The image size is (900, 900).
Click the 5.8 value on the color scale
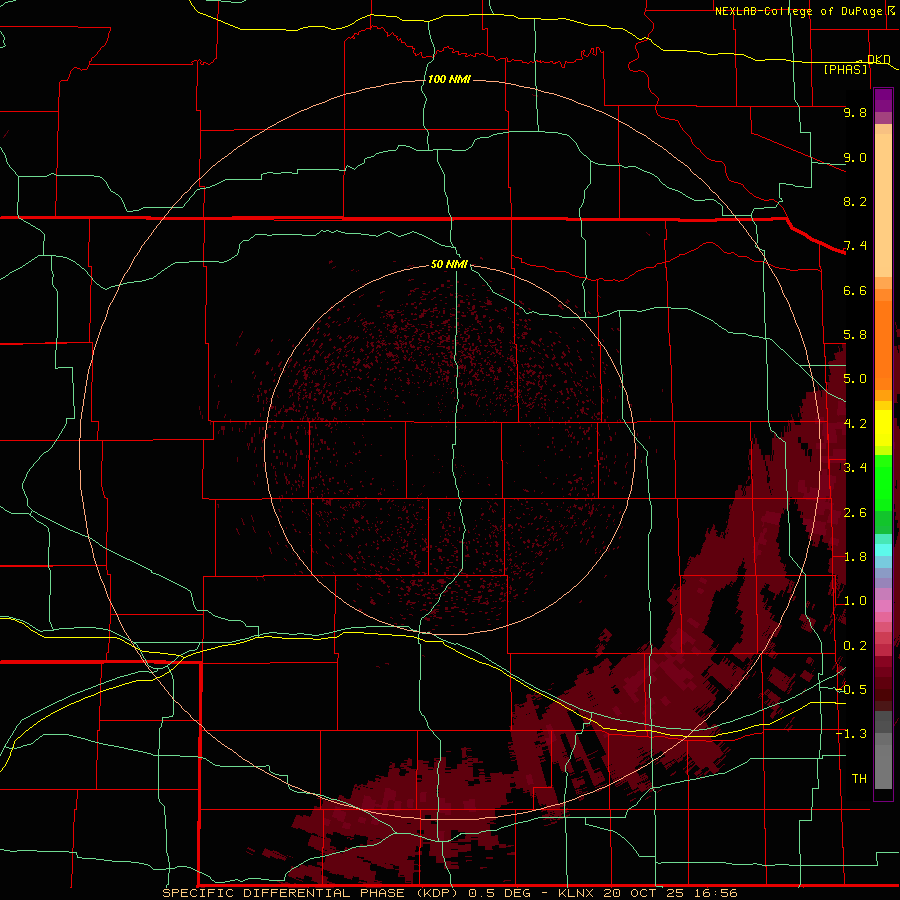855,335
